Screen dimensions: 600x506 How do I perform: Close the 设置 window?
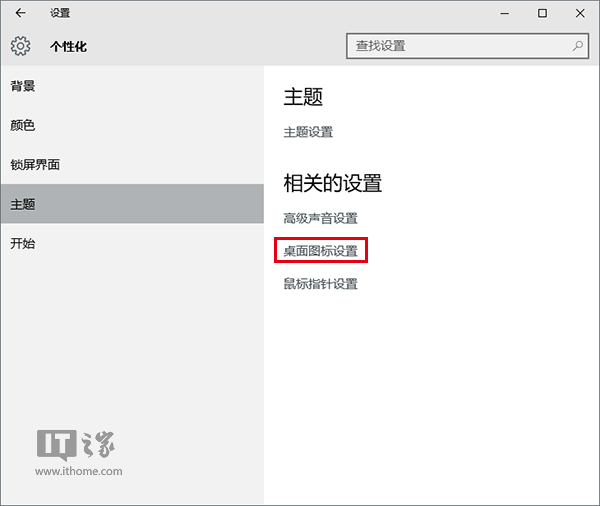point(580,13)
